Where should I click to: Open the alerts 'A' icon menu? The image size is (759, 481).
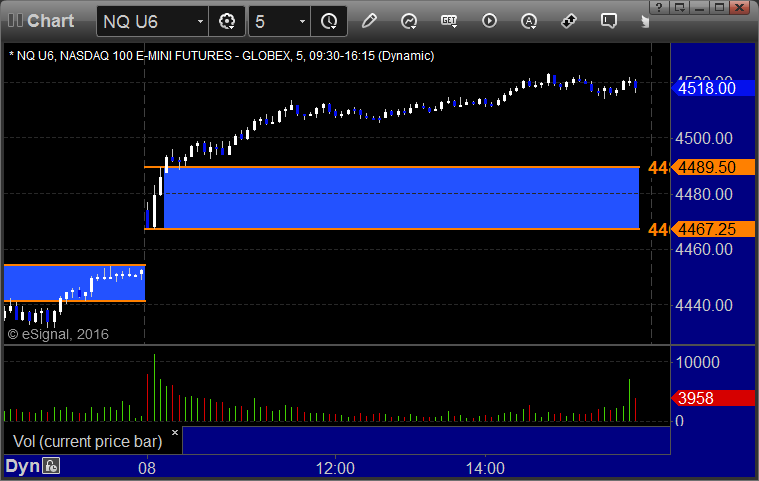tap(529, 21)
